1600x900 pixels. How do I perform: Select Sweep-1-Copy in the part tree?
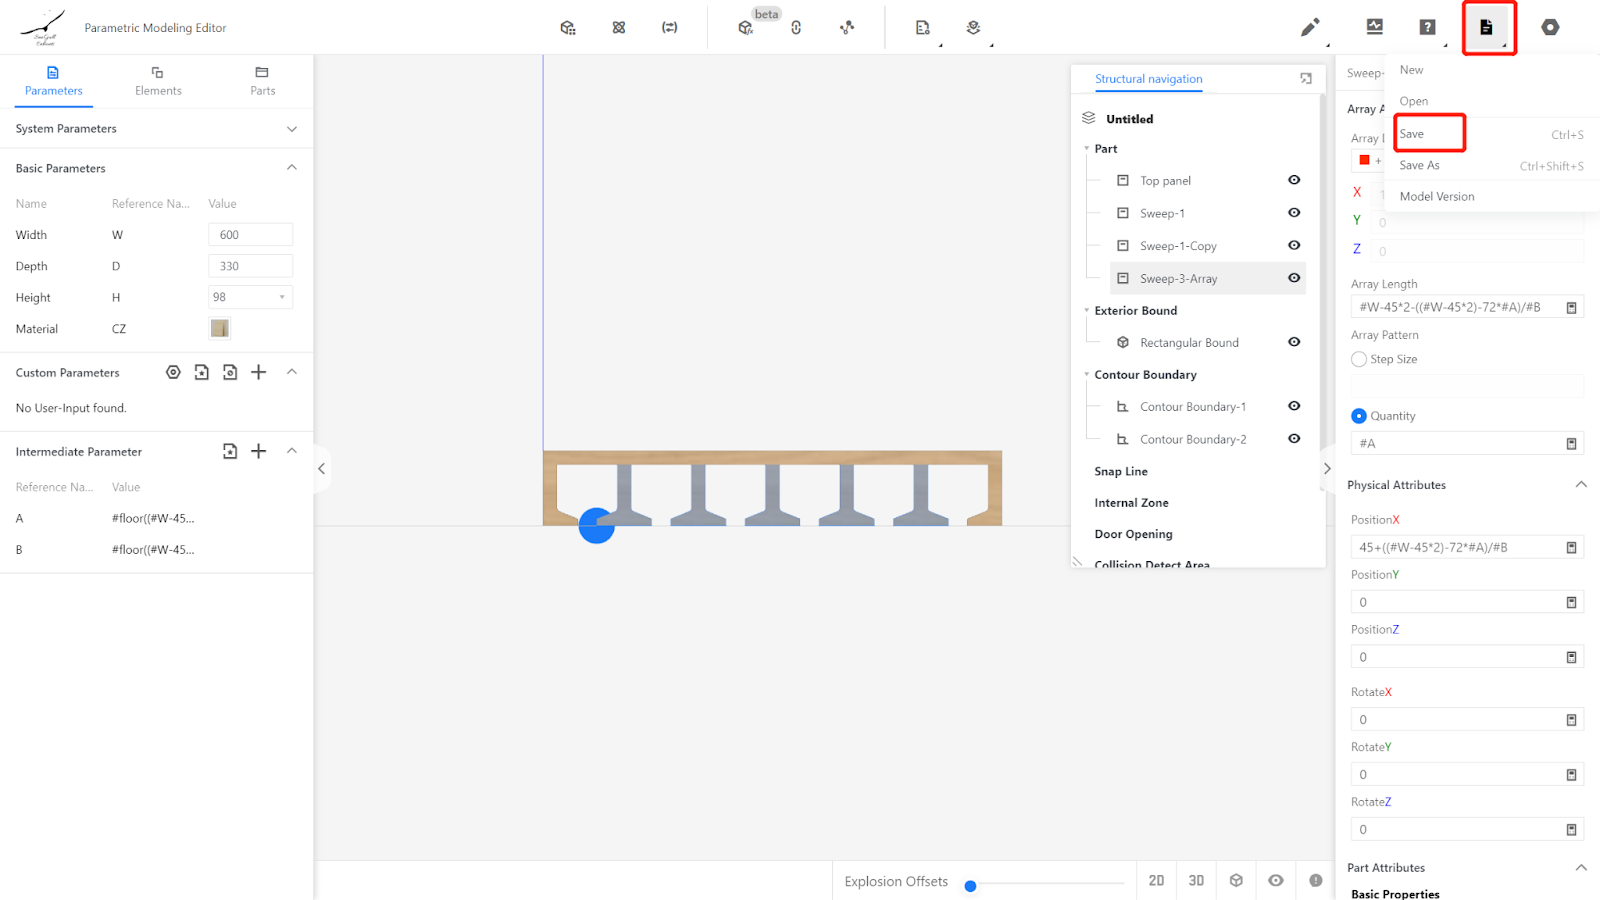coord(1178,246)
